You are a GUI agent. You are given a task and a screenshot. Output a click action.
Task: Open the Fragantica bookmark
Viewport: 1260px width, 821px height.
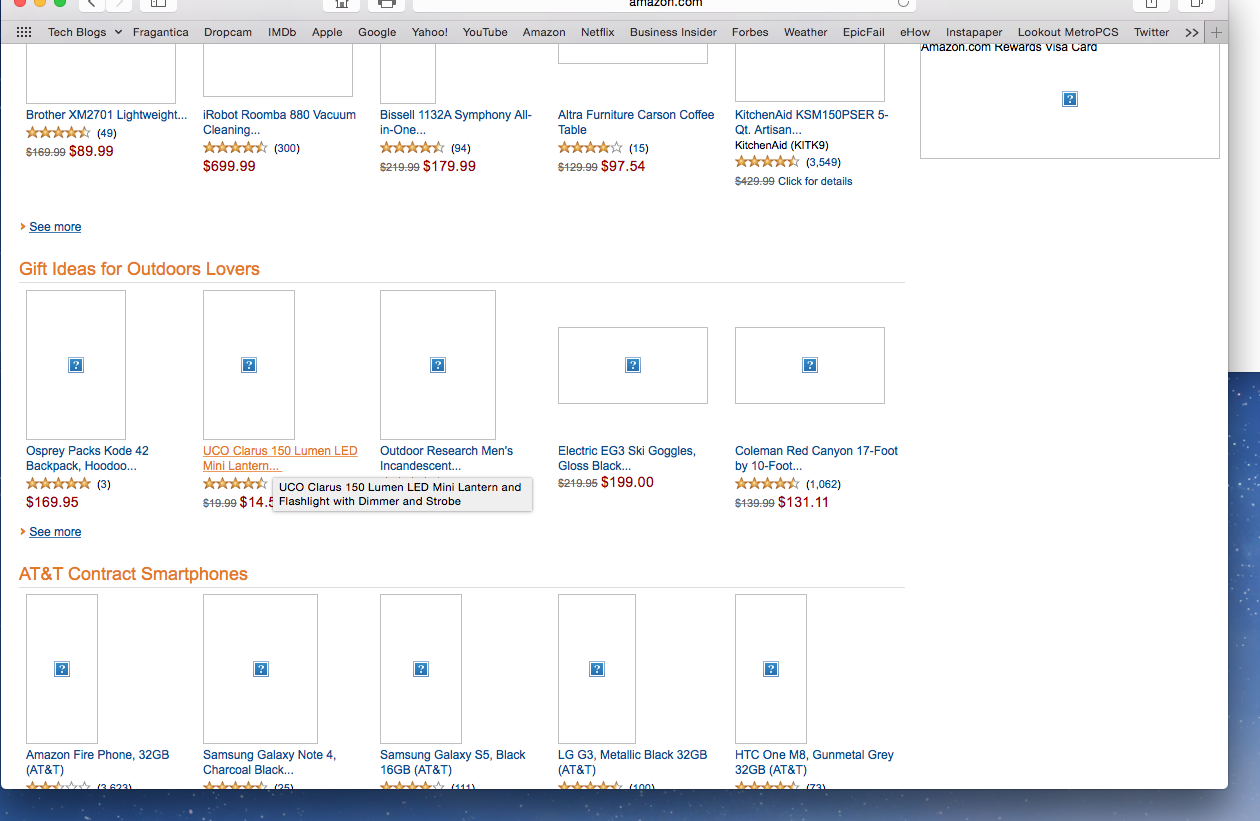[161, 32]
